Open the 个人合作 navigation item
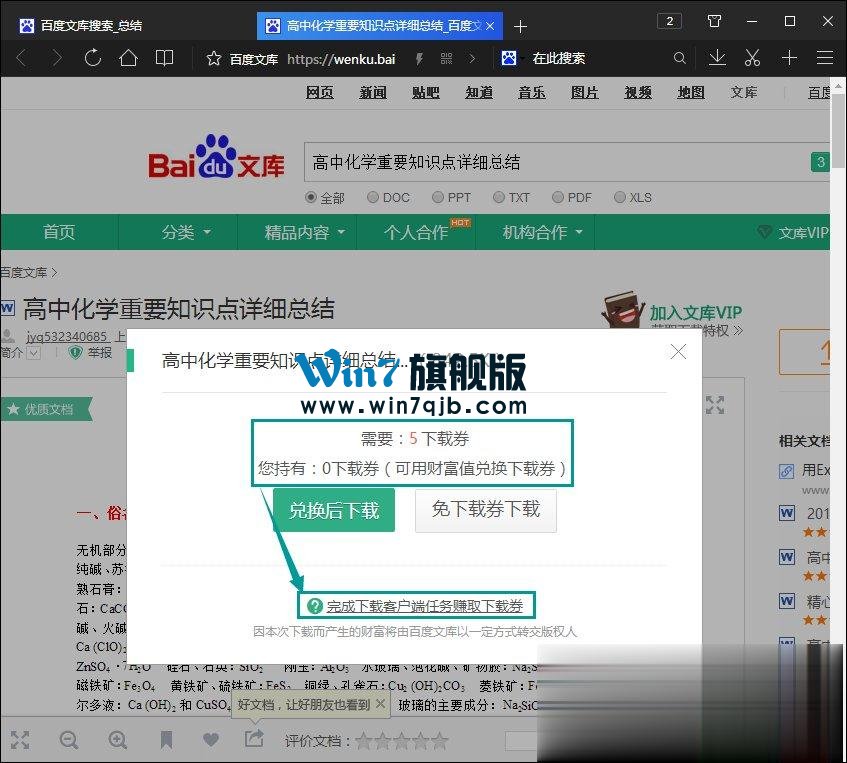Image resolution: width=847 pixels, height=763 pixels. coord(416,232)
